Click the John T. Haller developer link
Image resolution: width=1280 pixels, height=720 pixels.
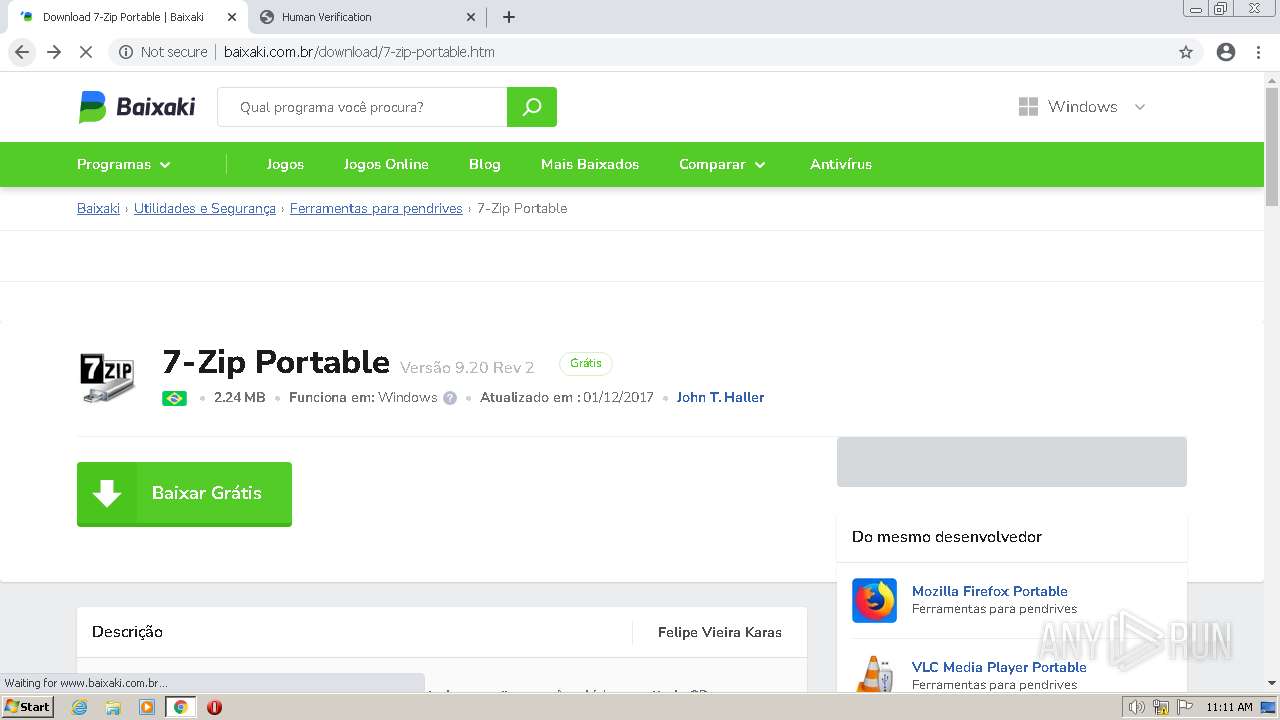(x=720, y=397)
